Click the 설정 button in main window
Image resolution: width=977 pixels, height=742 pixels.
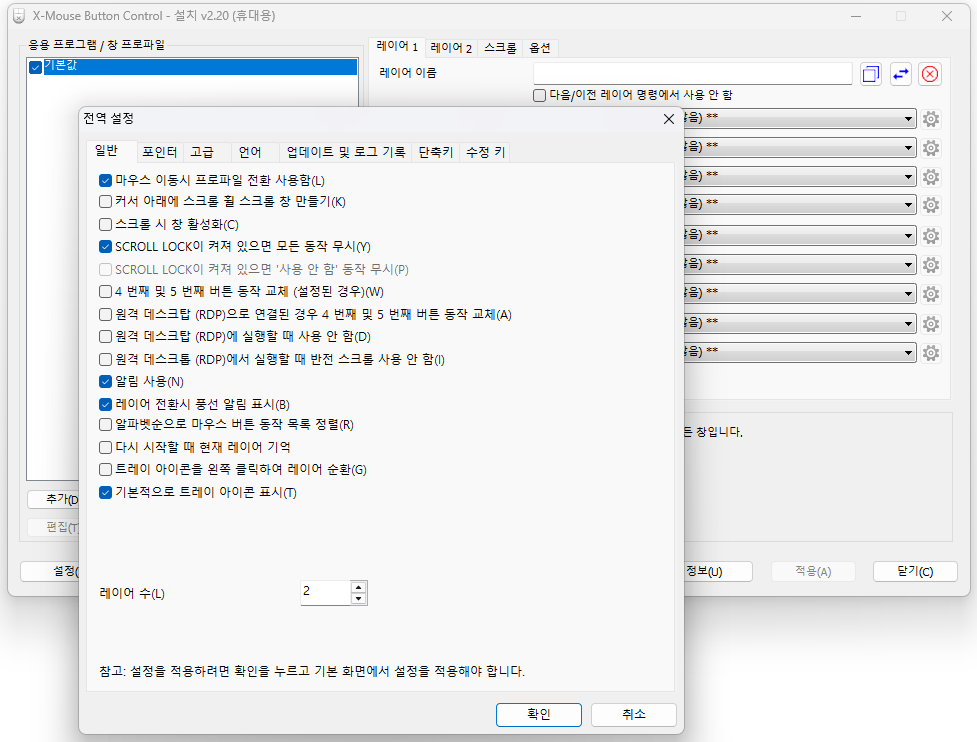[50, 571]
